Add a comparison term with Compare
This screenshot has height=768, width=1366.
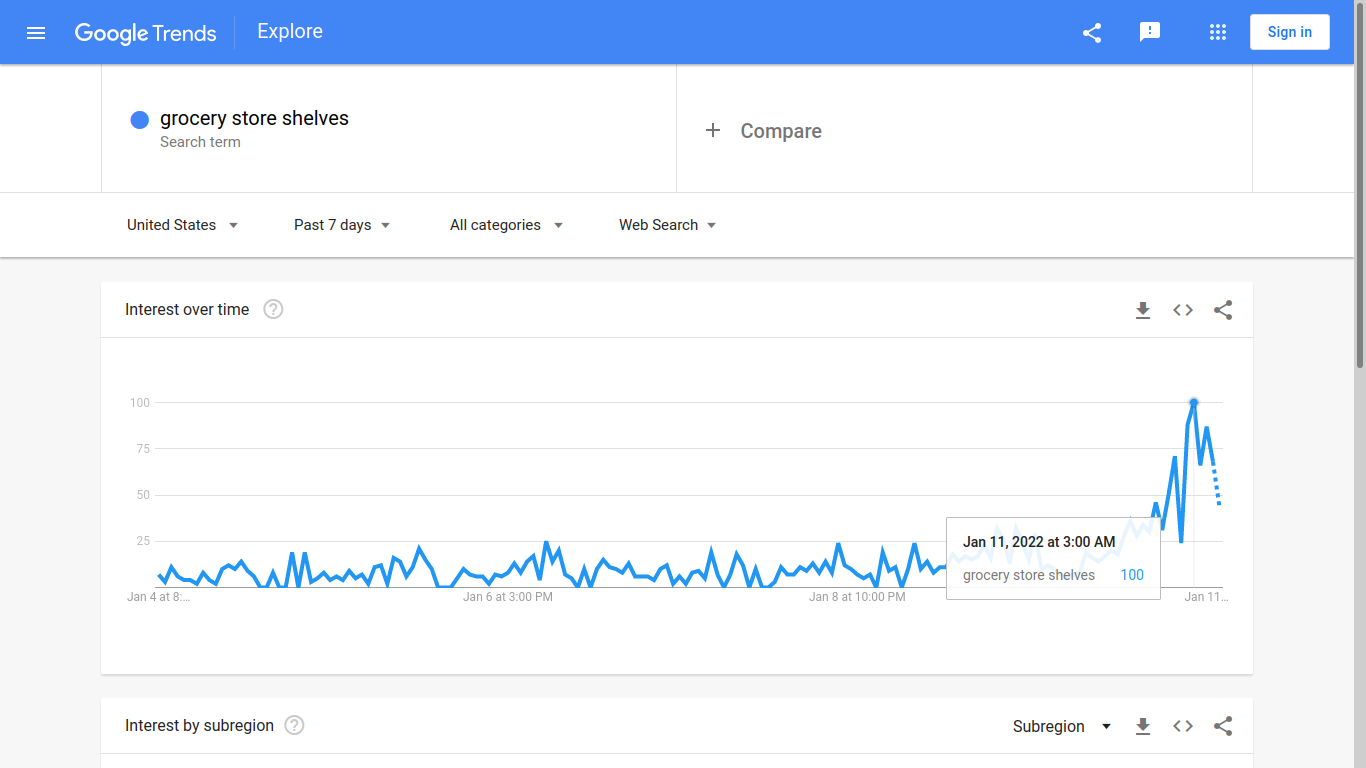point(781,131)
